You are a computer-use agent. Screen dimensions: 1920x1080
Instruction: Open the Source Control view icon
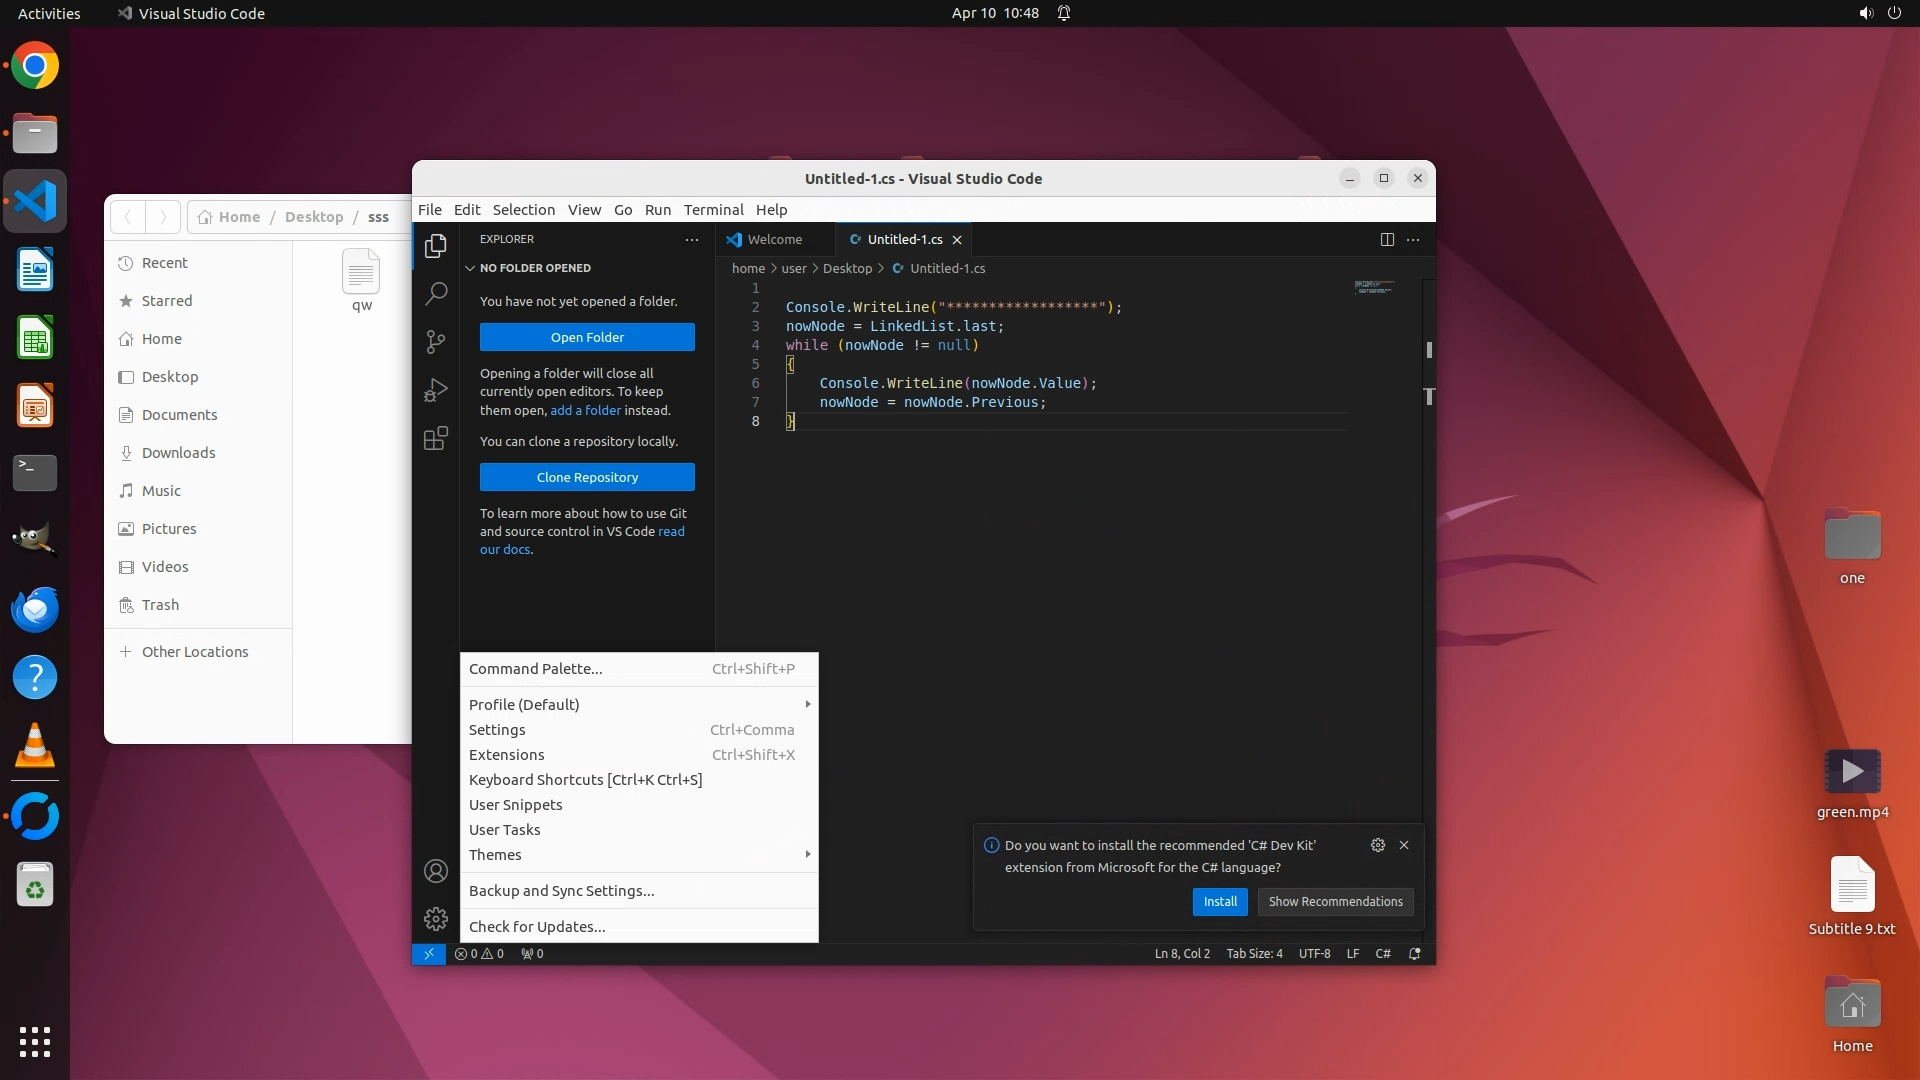pos(436,342)
